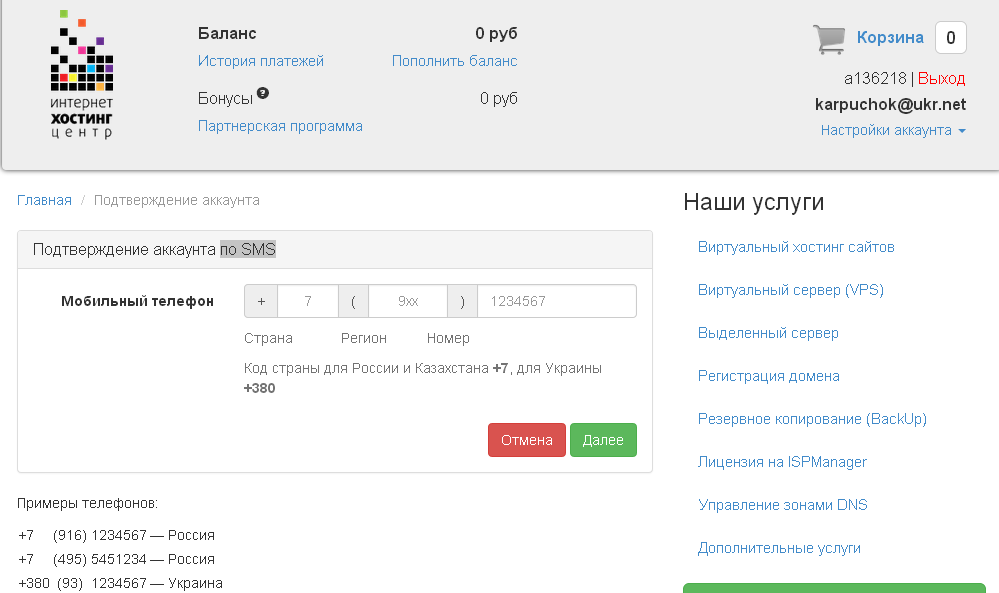
Task: Go to Главная in the breadcrumb
Action: (44, 200)
